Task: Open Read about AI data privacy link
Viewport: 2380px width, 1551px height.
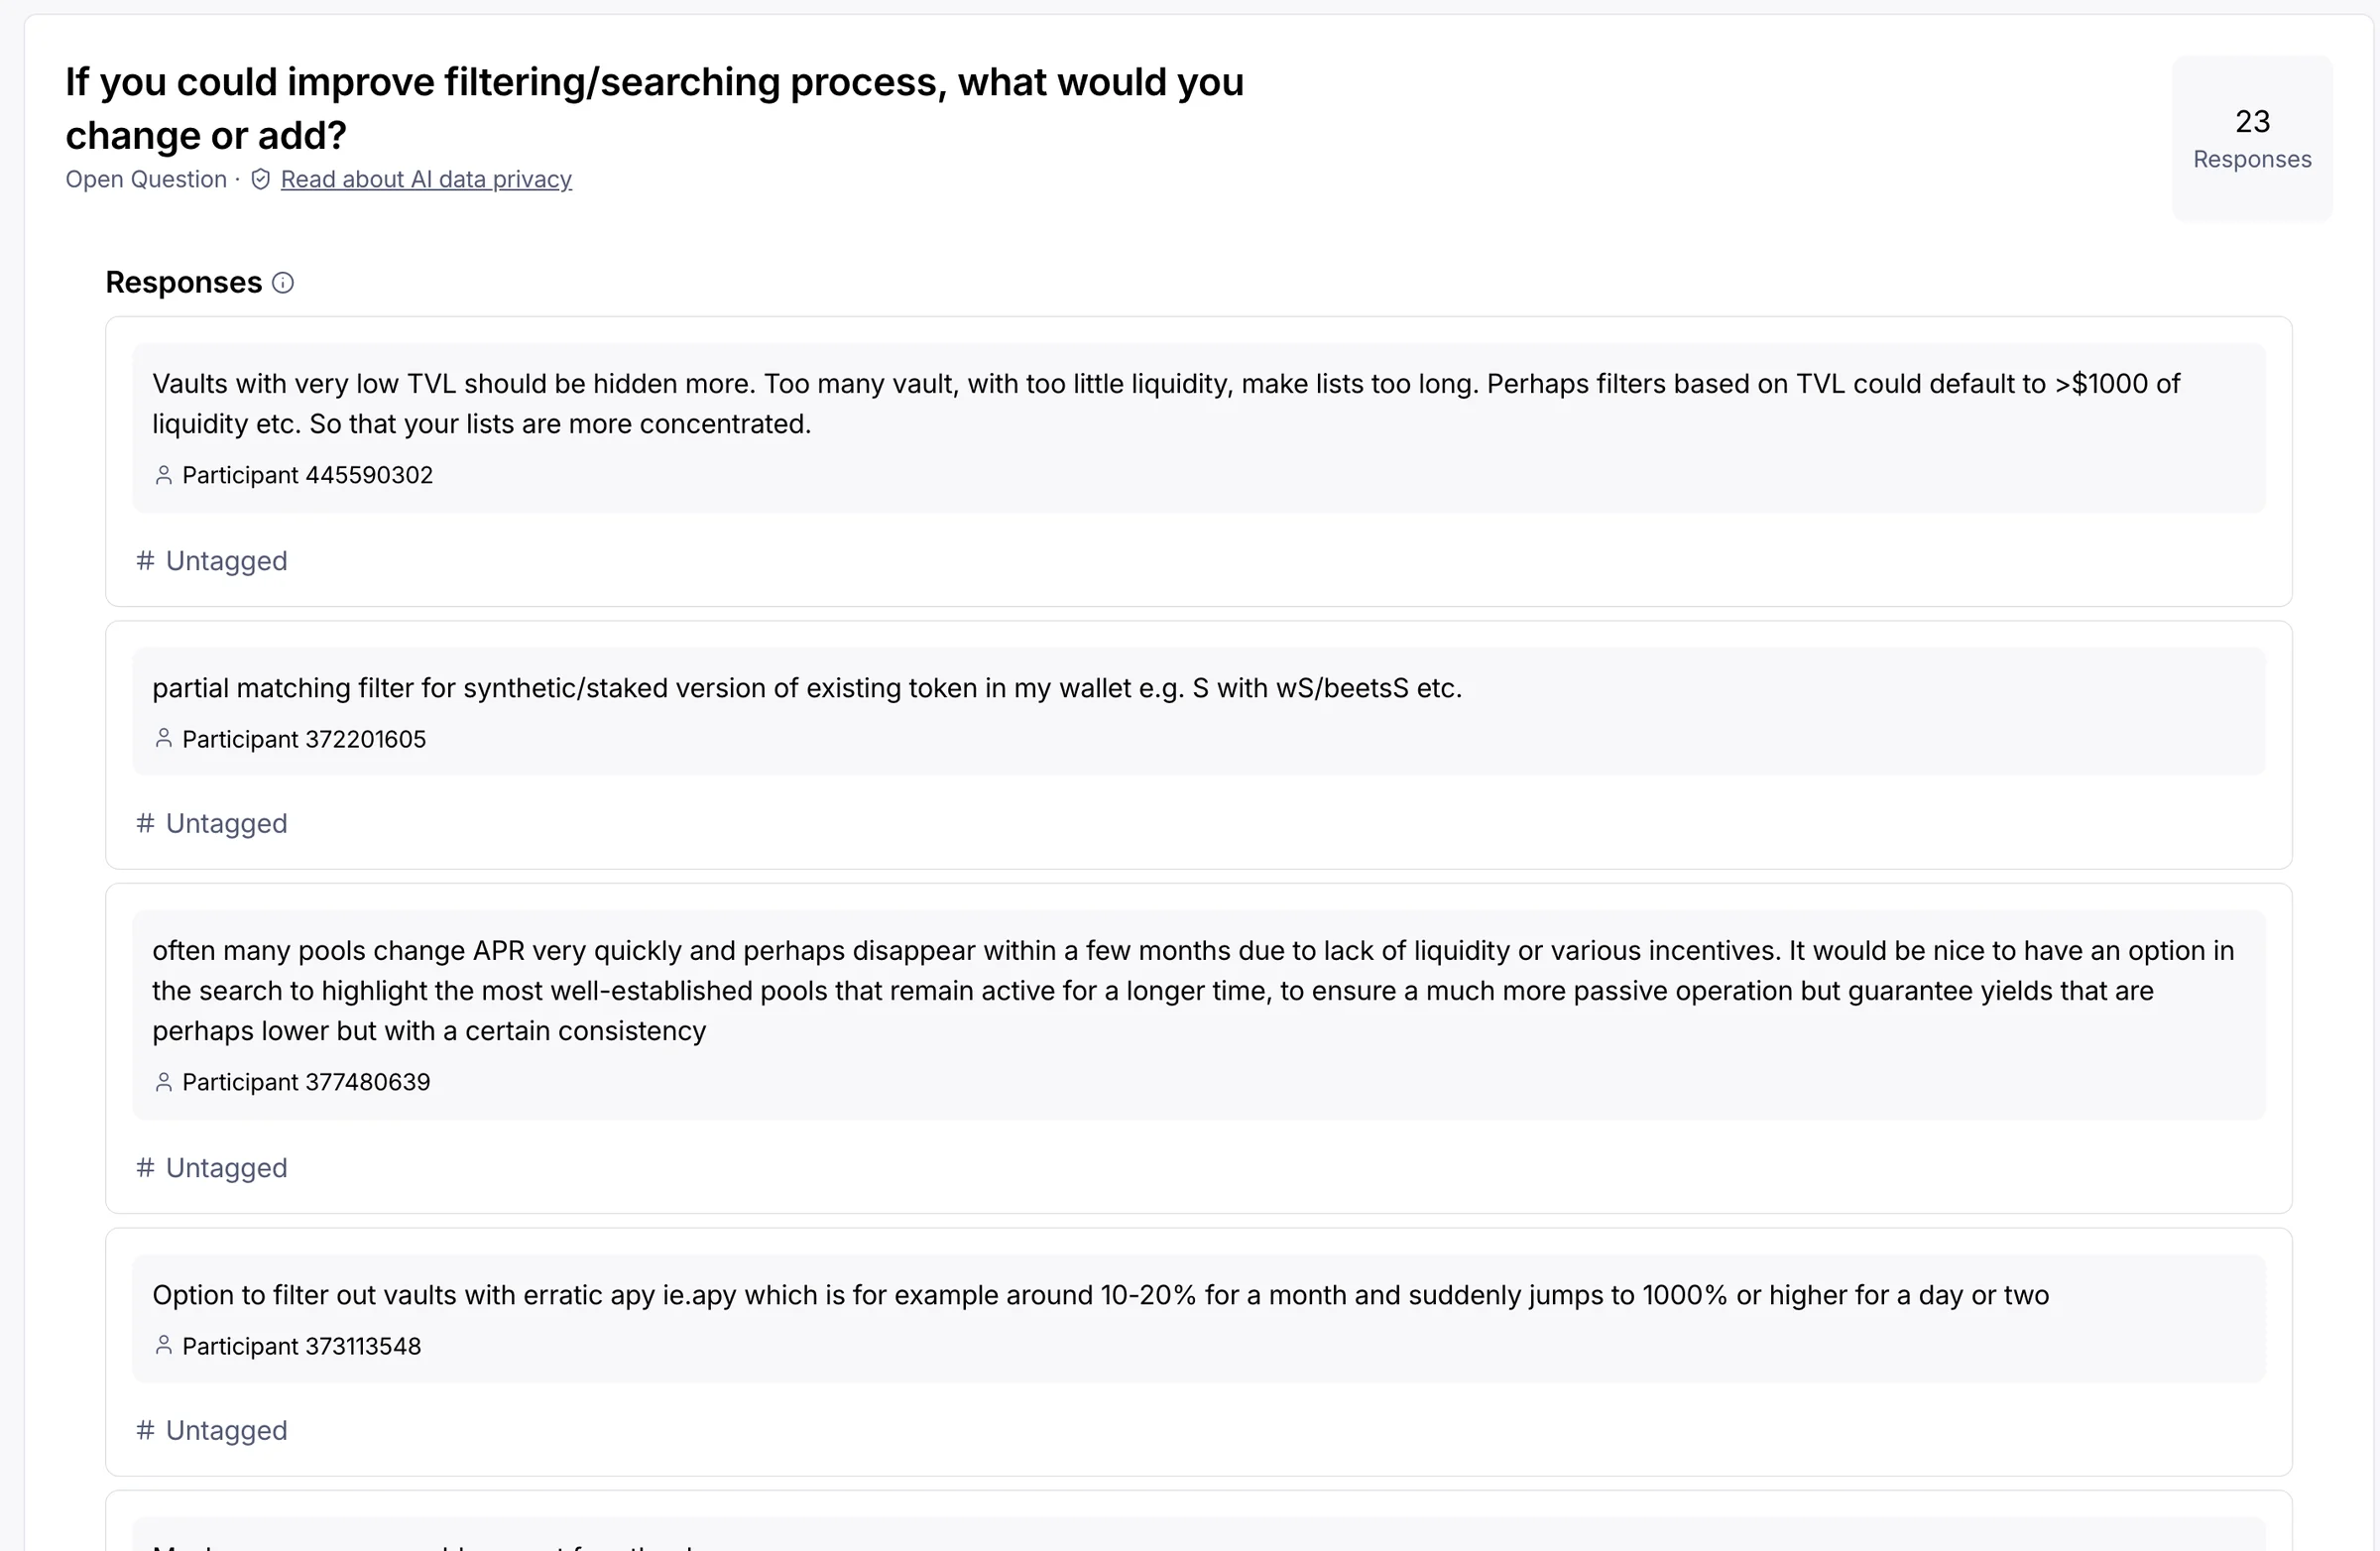Action: click(426, 179)
